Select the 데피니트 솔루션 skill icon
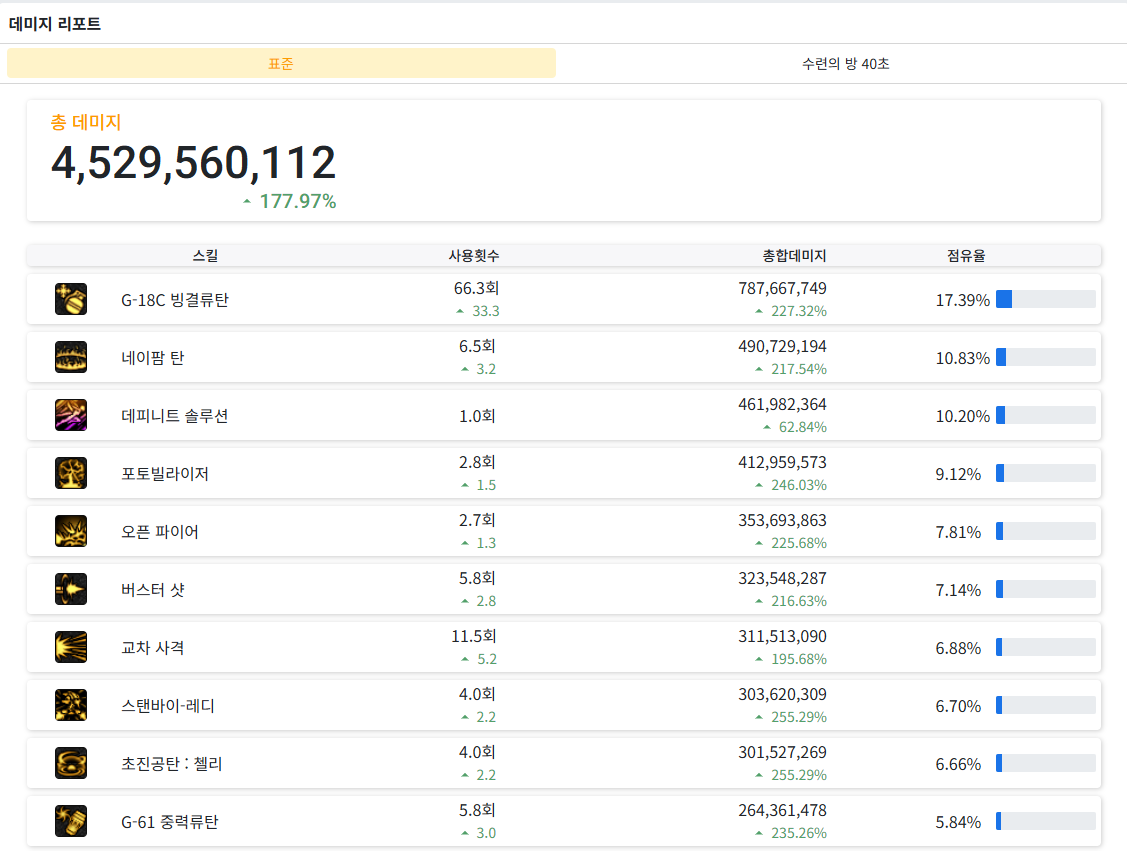Image resolution: width=1127 pixels, height=851 pixels. coord(71,415)
